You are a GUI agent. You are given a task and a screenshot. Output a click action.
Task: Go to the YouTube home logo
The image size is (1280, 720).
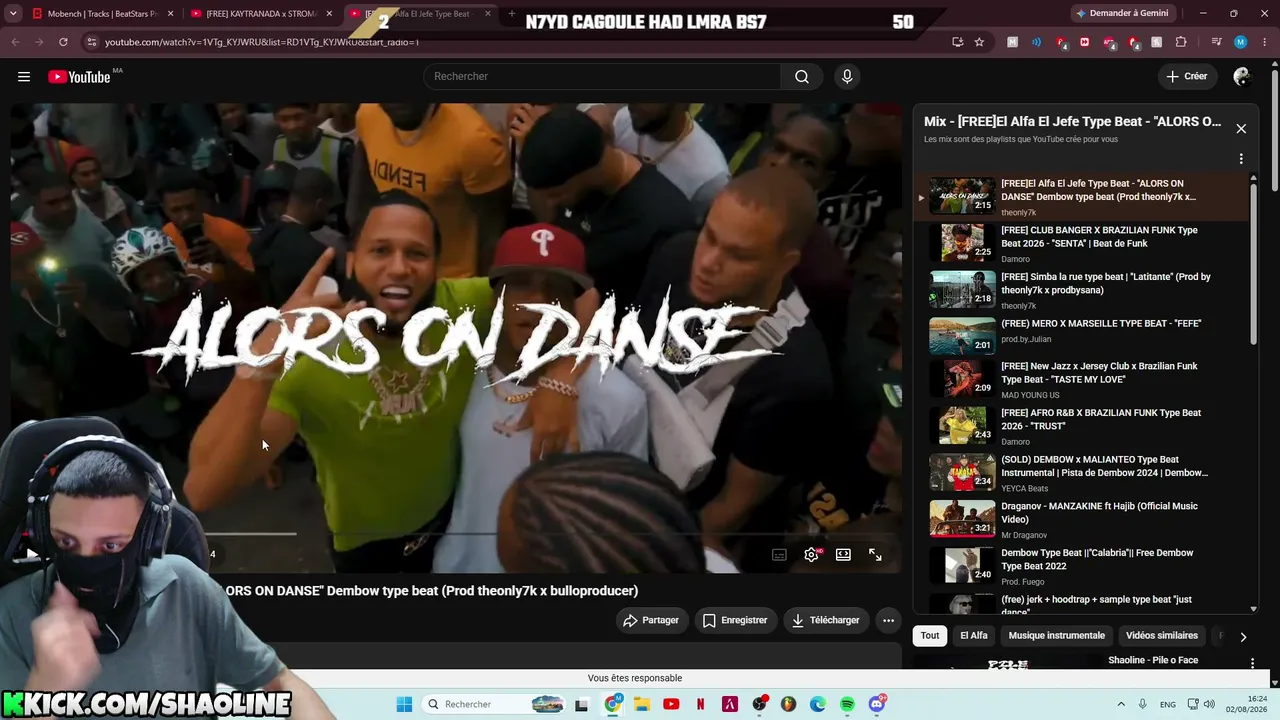tap(79, 77)
